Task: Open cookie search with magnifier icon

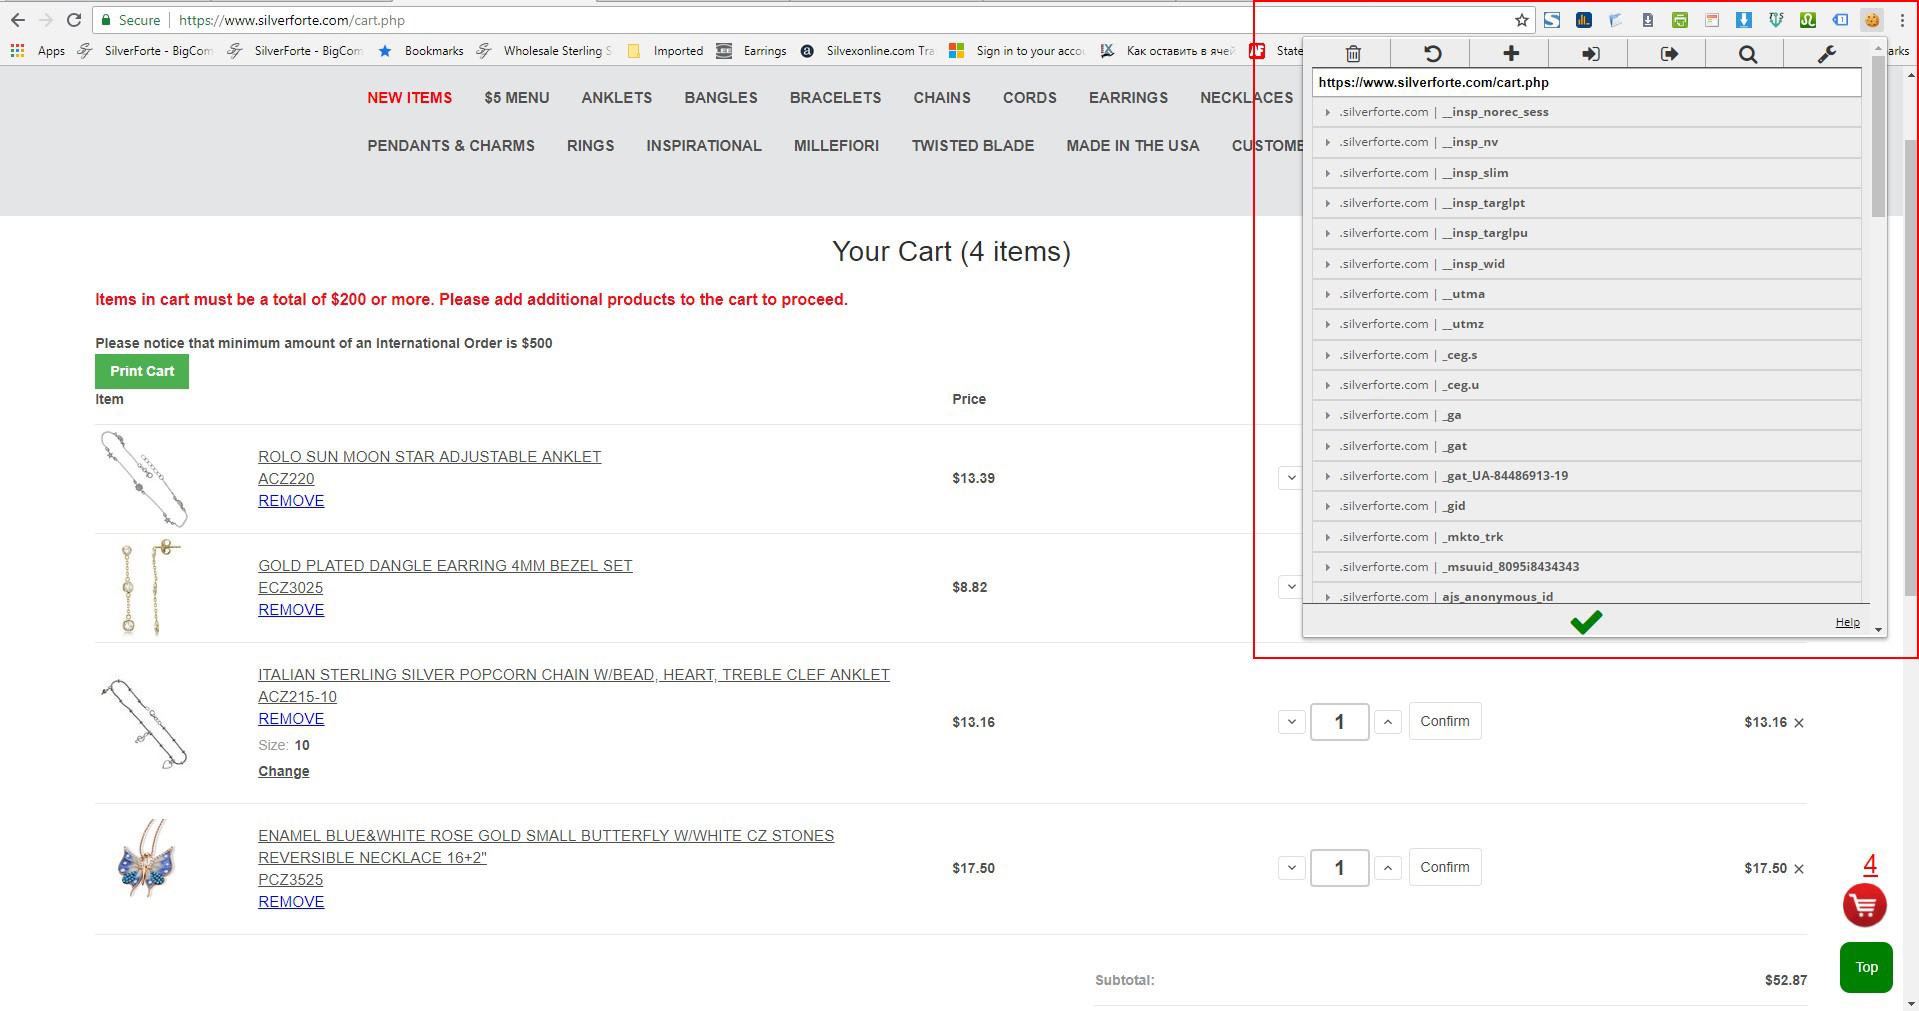Action: (x=1748, y=54)
